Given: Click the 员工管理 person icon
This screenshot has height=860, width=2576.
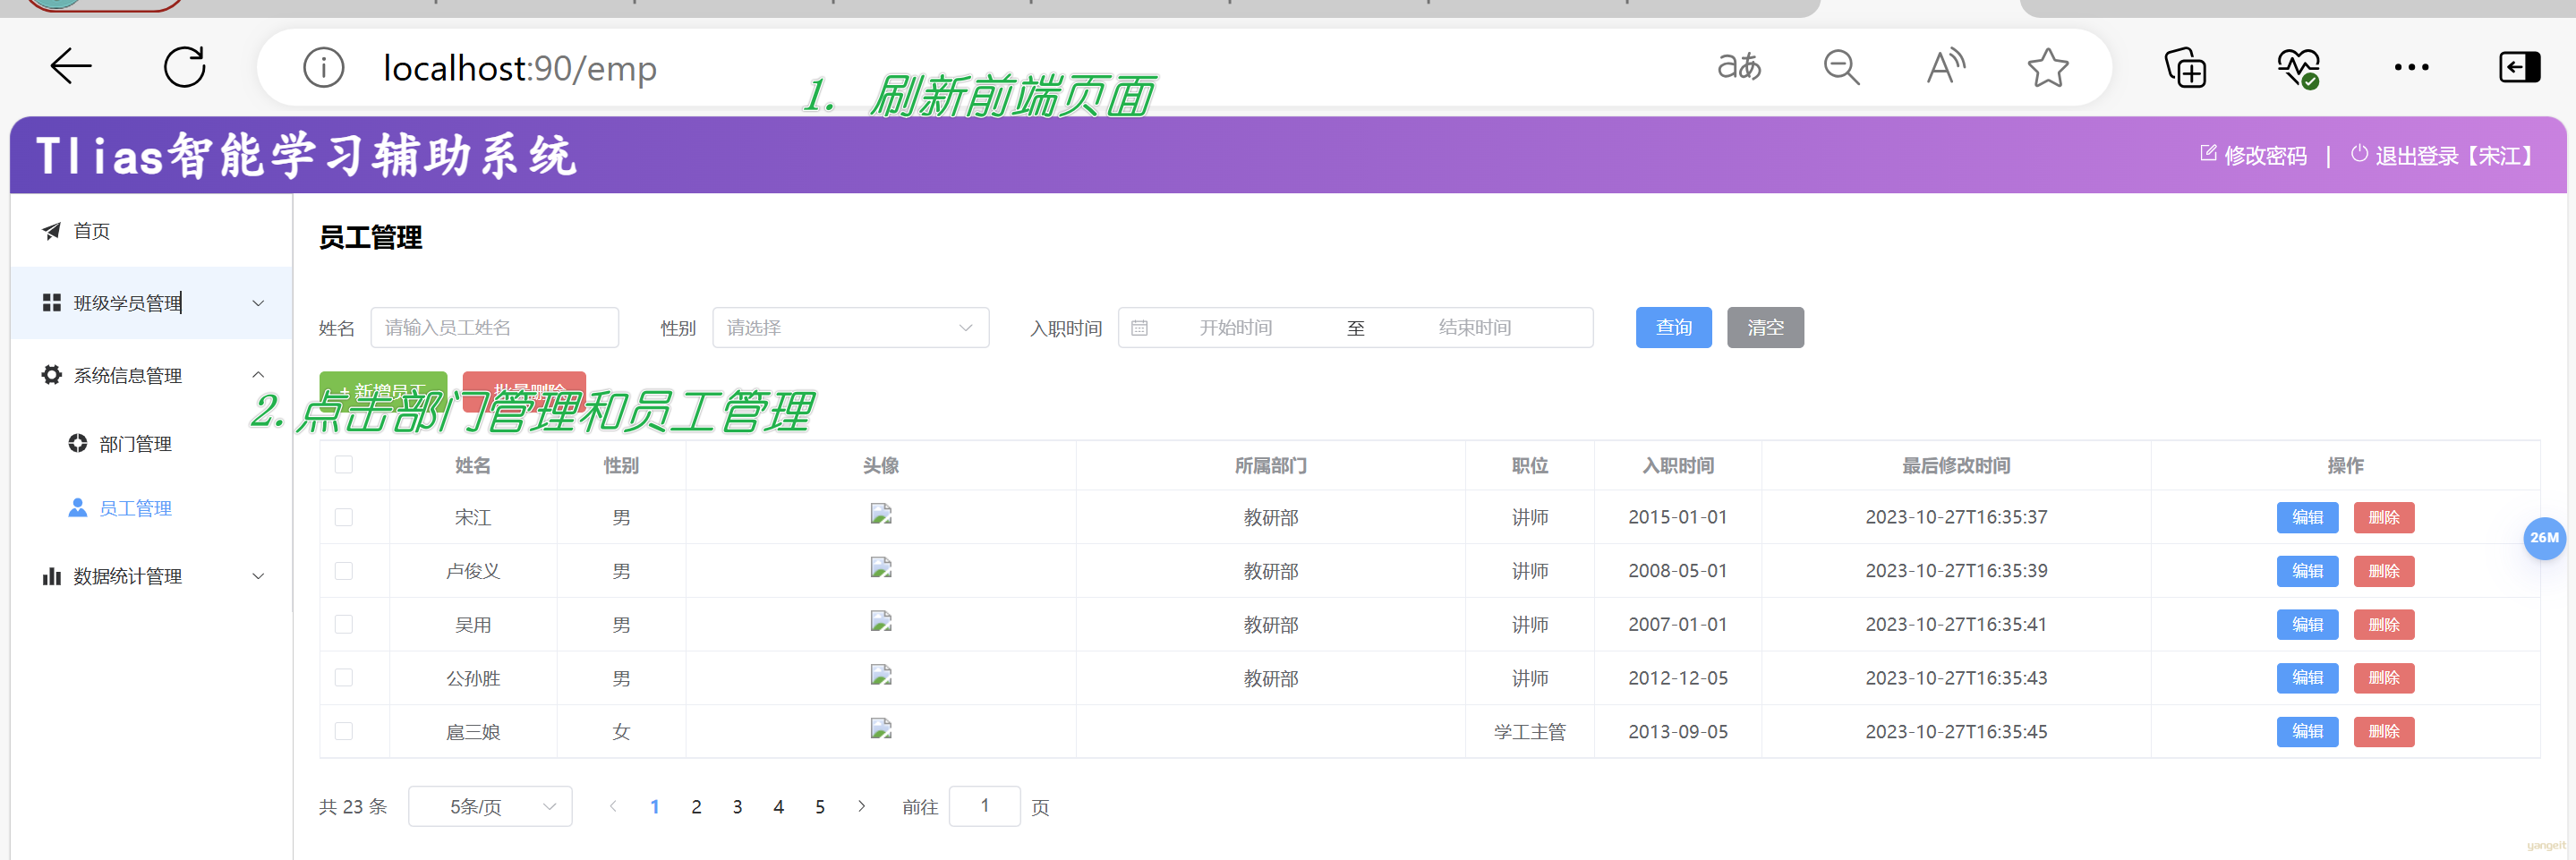Looking at the screenshot, I should click(77, 507).
